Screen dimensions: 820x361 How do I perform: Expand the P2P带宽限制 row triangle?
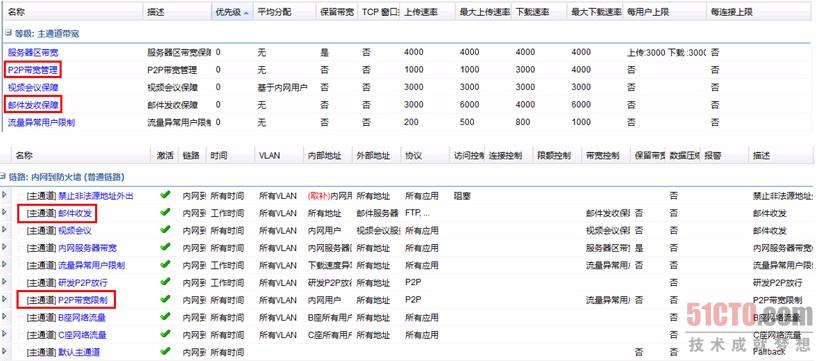coord(4,300)
